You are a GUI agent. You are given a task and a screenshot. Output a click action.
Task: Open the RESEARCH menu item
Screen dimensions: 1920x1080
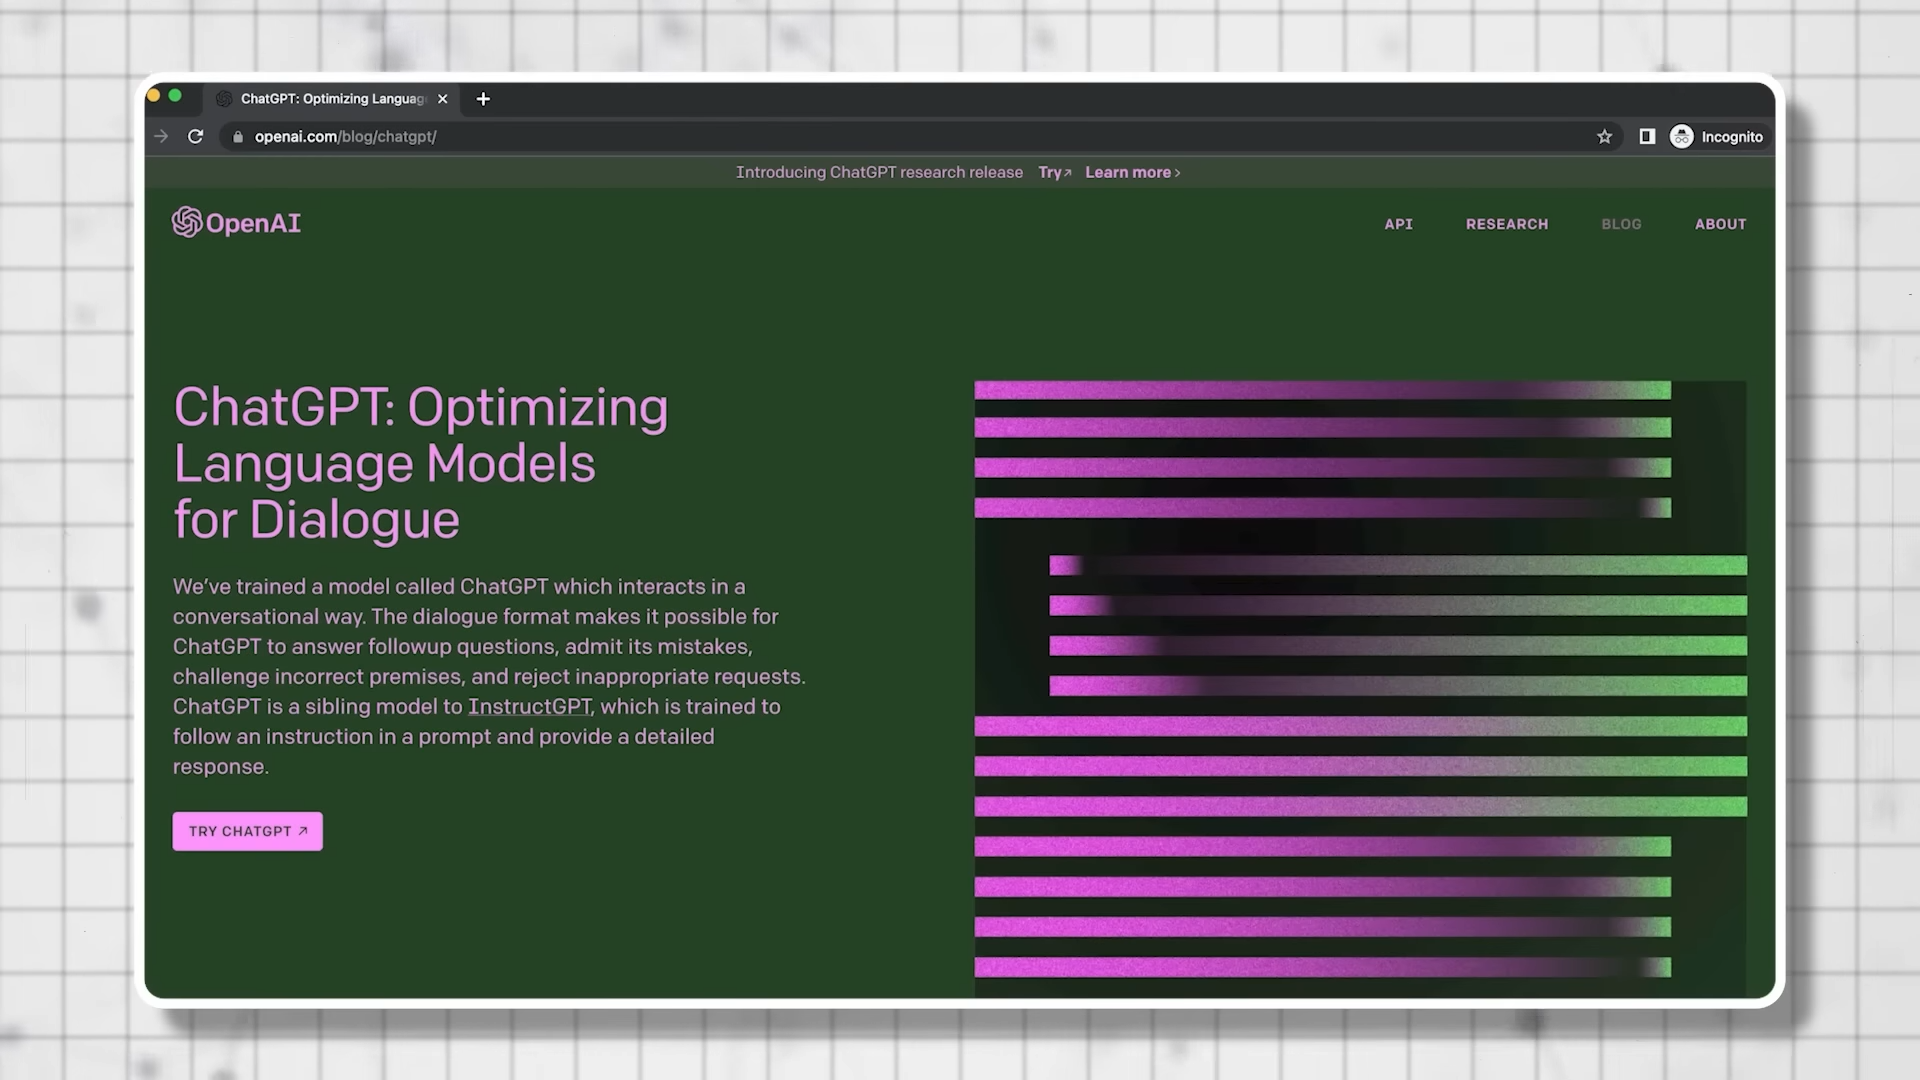pyautogui.click(x=1506, y=224)
